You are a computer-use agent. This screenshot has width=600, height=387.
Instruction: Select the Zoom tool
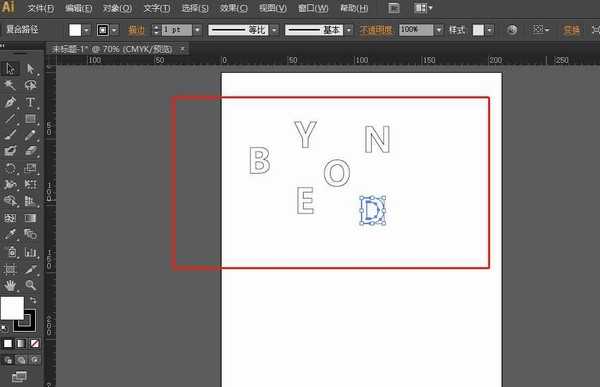(30, 285)
